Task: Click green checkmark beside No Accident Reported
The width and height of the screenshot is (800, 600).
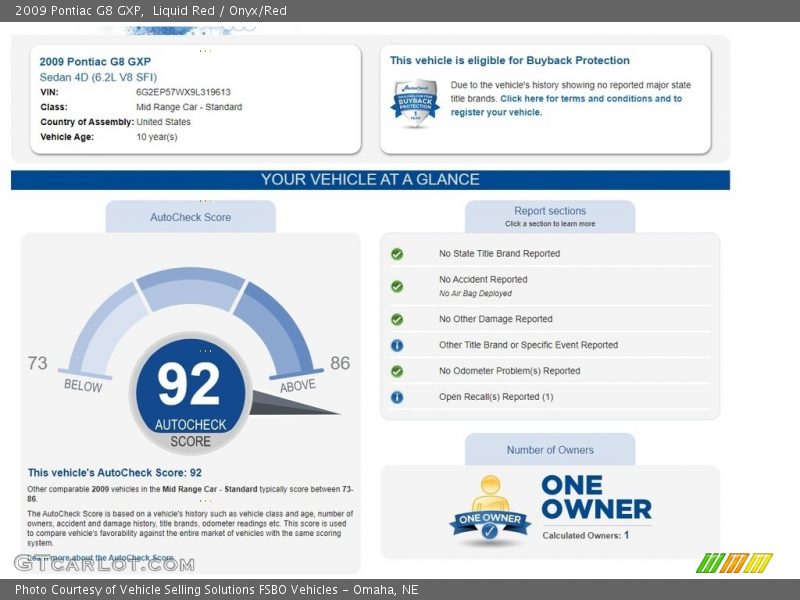Action: point(397,286)
